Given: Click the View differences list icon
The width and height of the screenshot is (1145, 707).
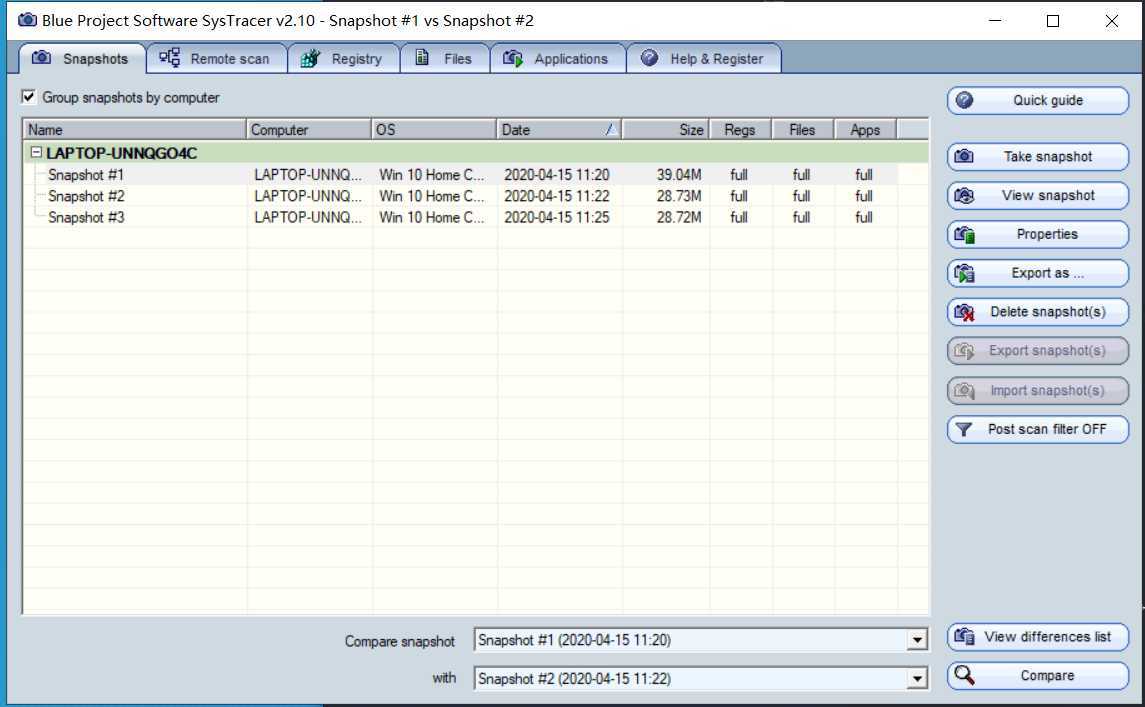Looking at the screenshot, I should [964, 637].
